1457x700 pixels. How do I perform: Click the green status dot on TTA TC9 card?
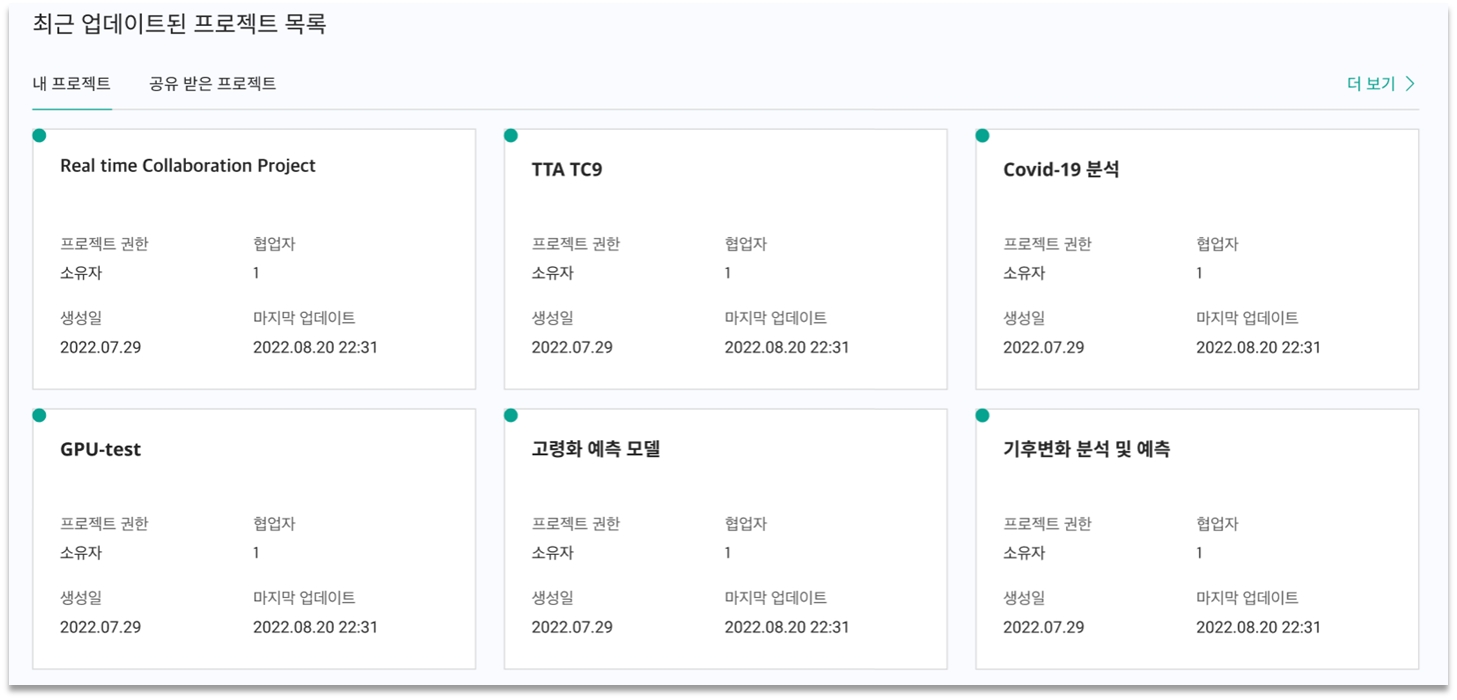pyautogui.click(x=511, y=136)
